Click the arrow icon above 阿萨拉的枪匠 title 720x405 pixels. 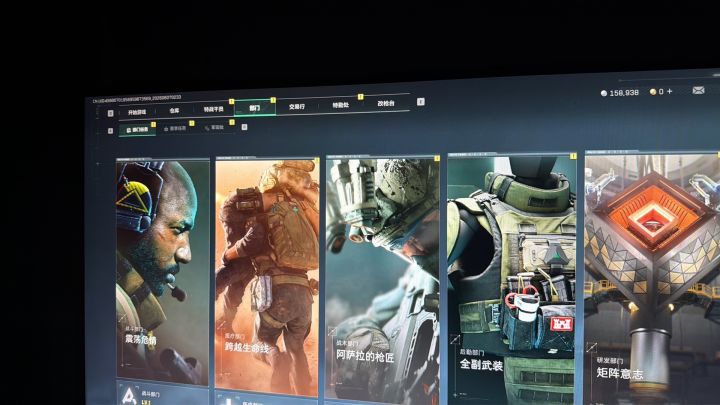point(332,331)
